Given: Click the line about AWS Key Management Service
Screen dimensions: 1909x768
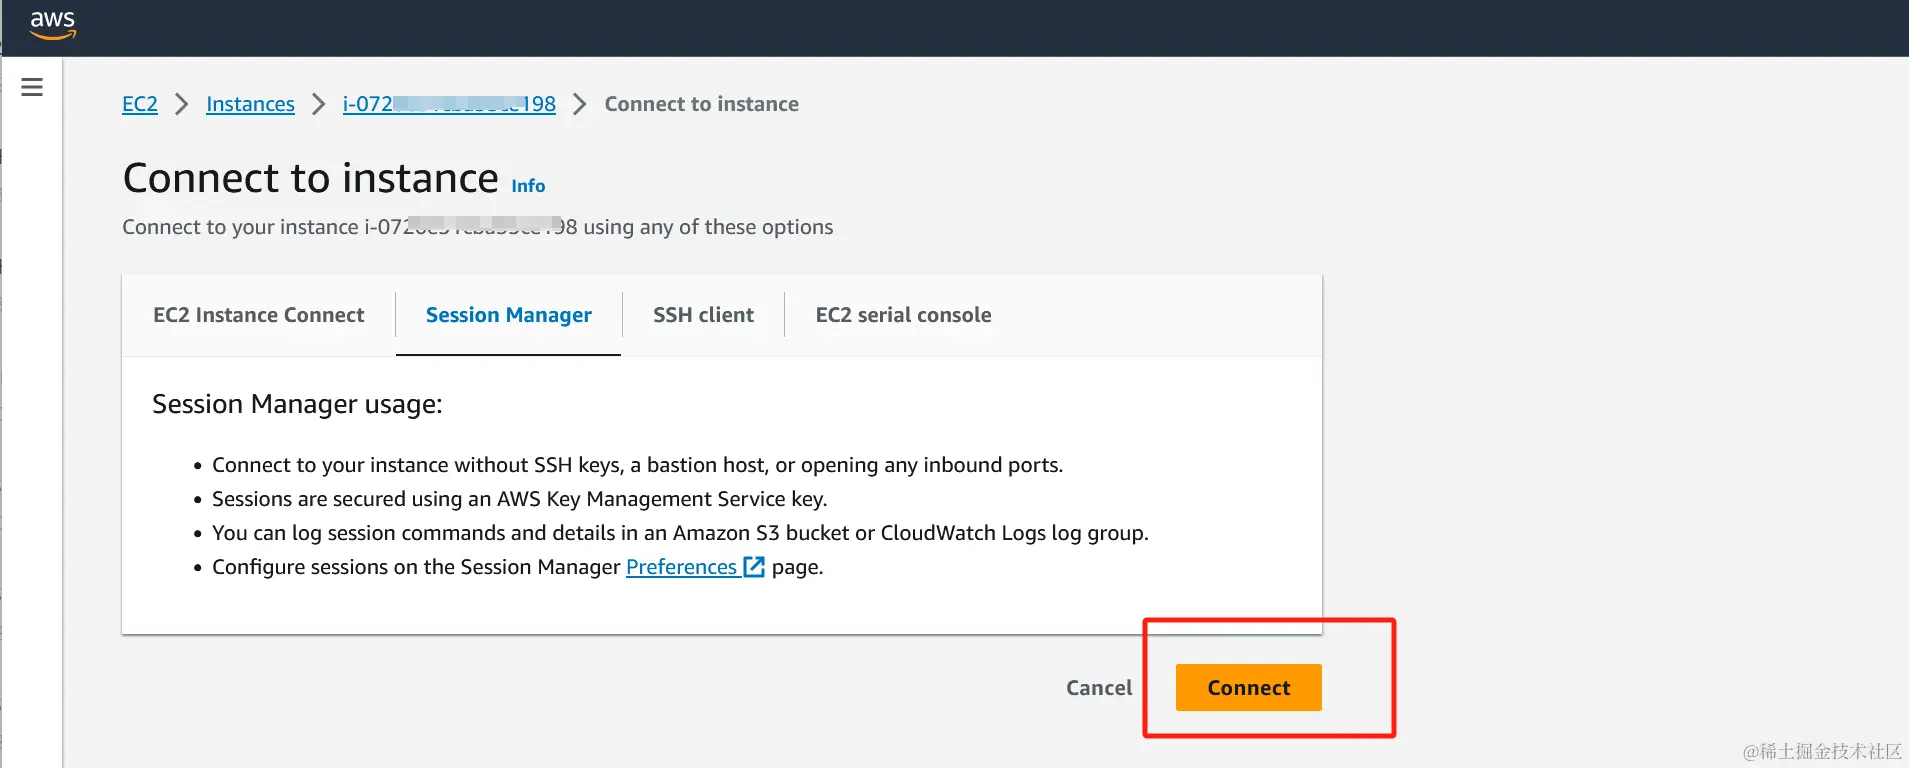Looking at the screenshot, I should point(520,499).
